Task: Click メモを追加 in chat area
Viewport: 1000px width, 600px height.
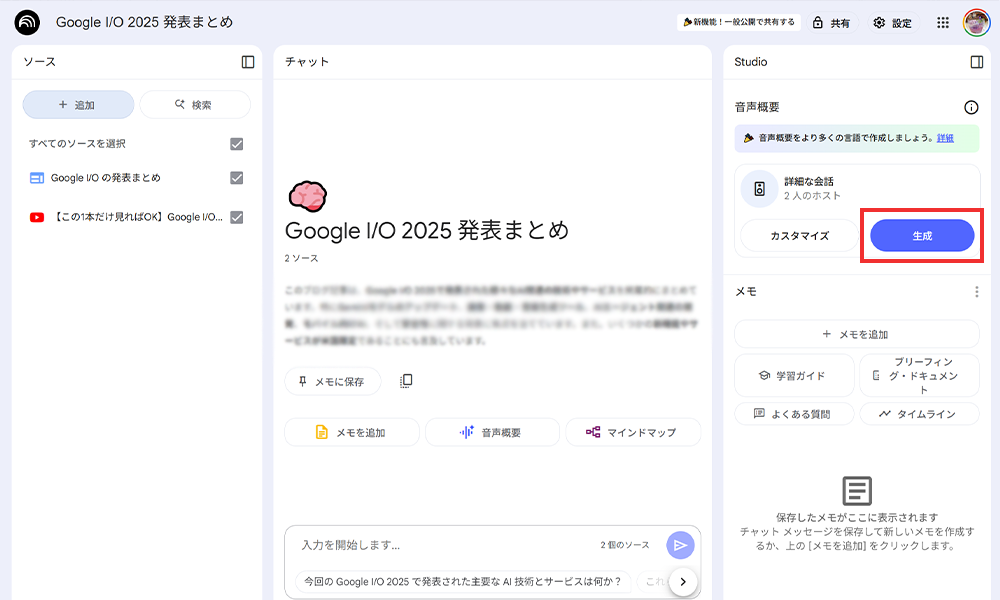Action: (x=352, y=432)
